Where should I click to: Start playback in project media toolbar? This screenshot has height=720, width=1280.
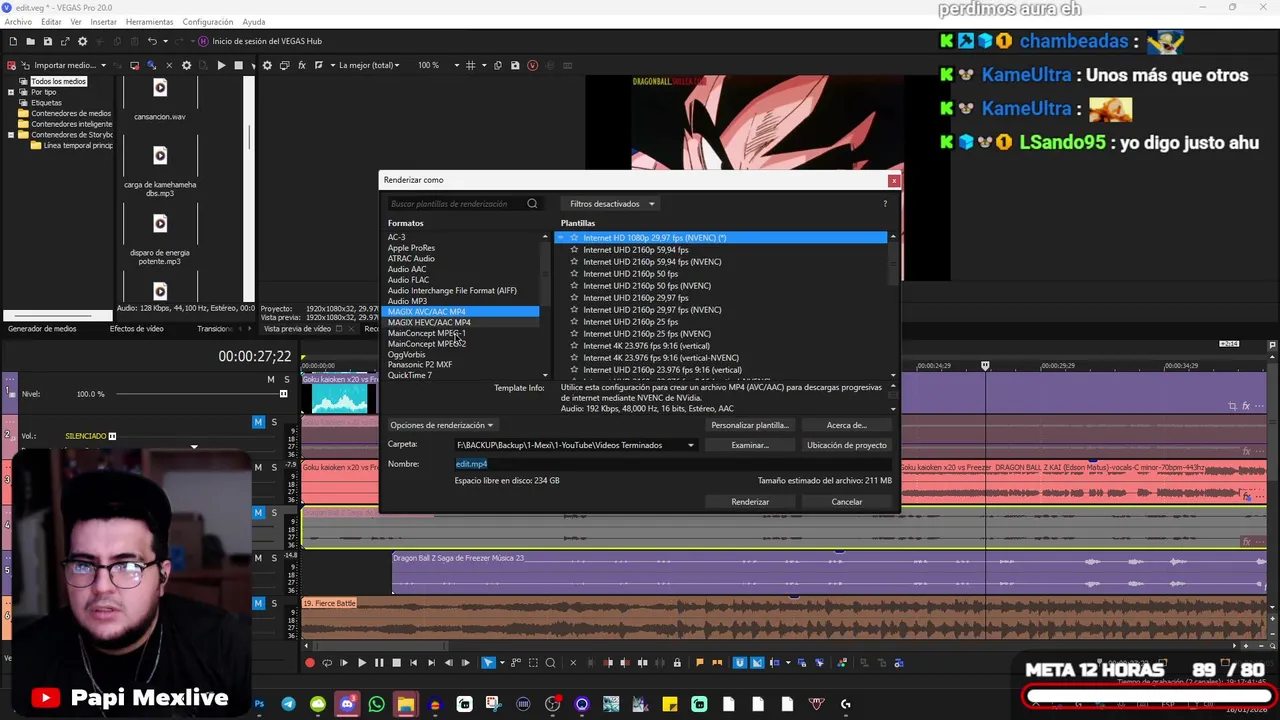click(x=221, y=65)
